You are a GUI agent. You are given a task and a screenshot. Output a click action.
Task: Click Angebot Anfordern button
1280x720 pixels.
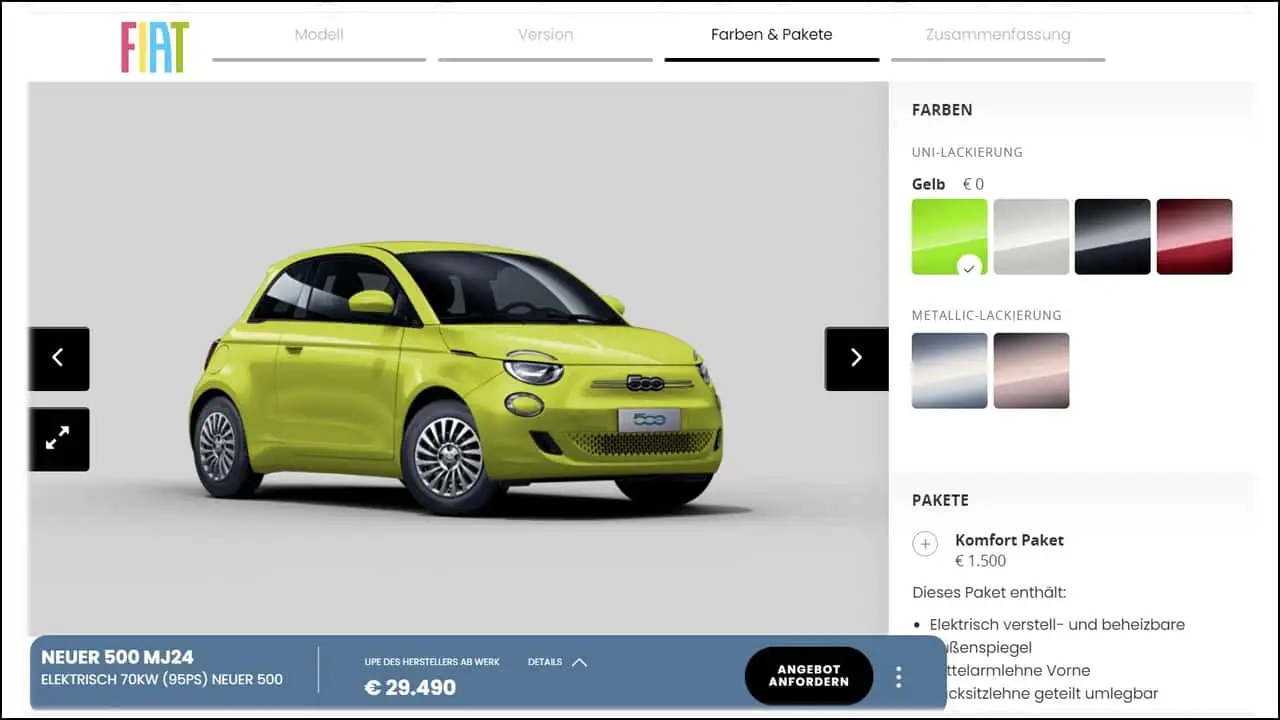click(808, 676)
